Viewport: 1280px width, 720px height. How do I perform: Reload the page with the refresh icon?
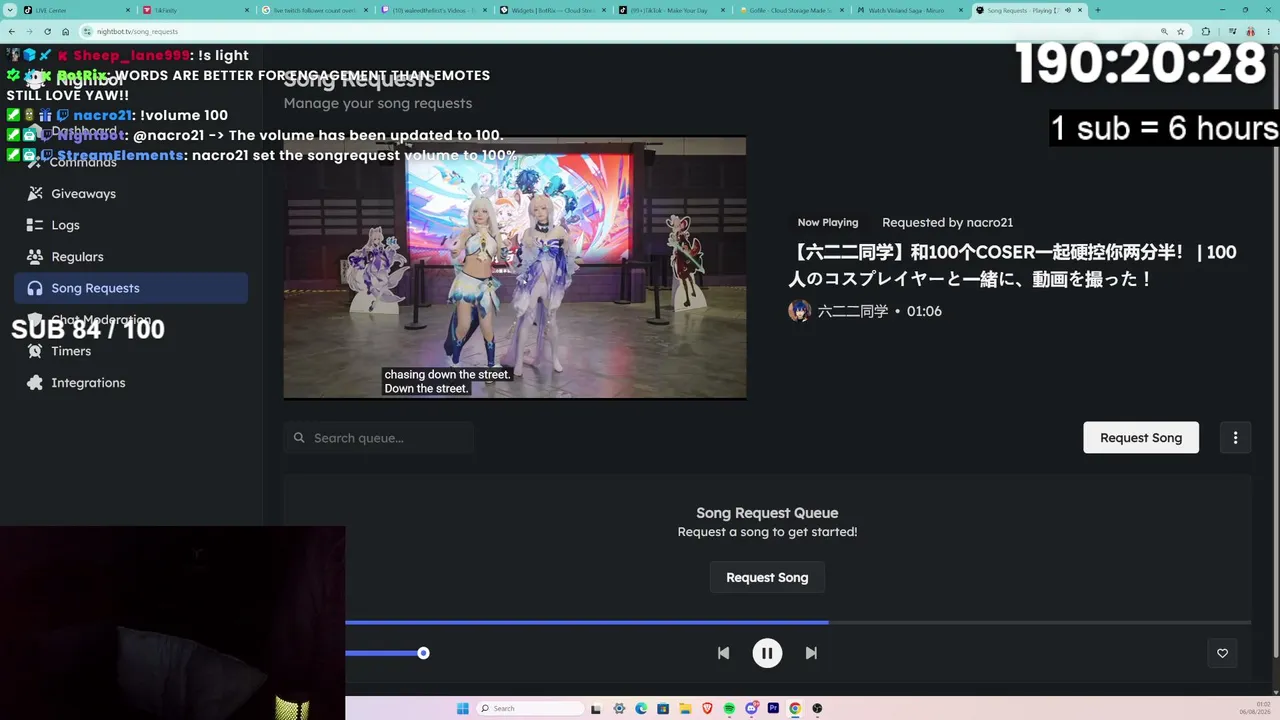click(47, 31)
